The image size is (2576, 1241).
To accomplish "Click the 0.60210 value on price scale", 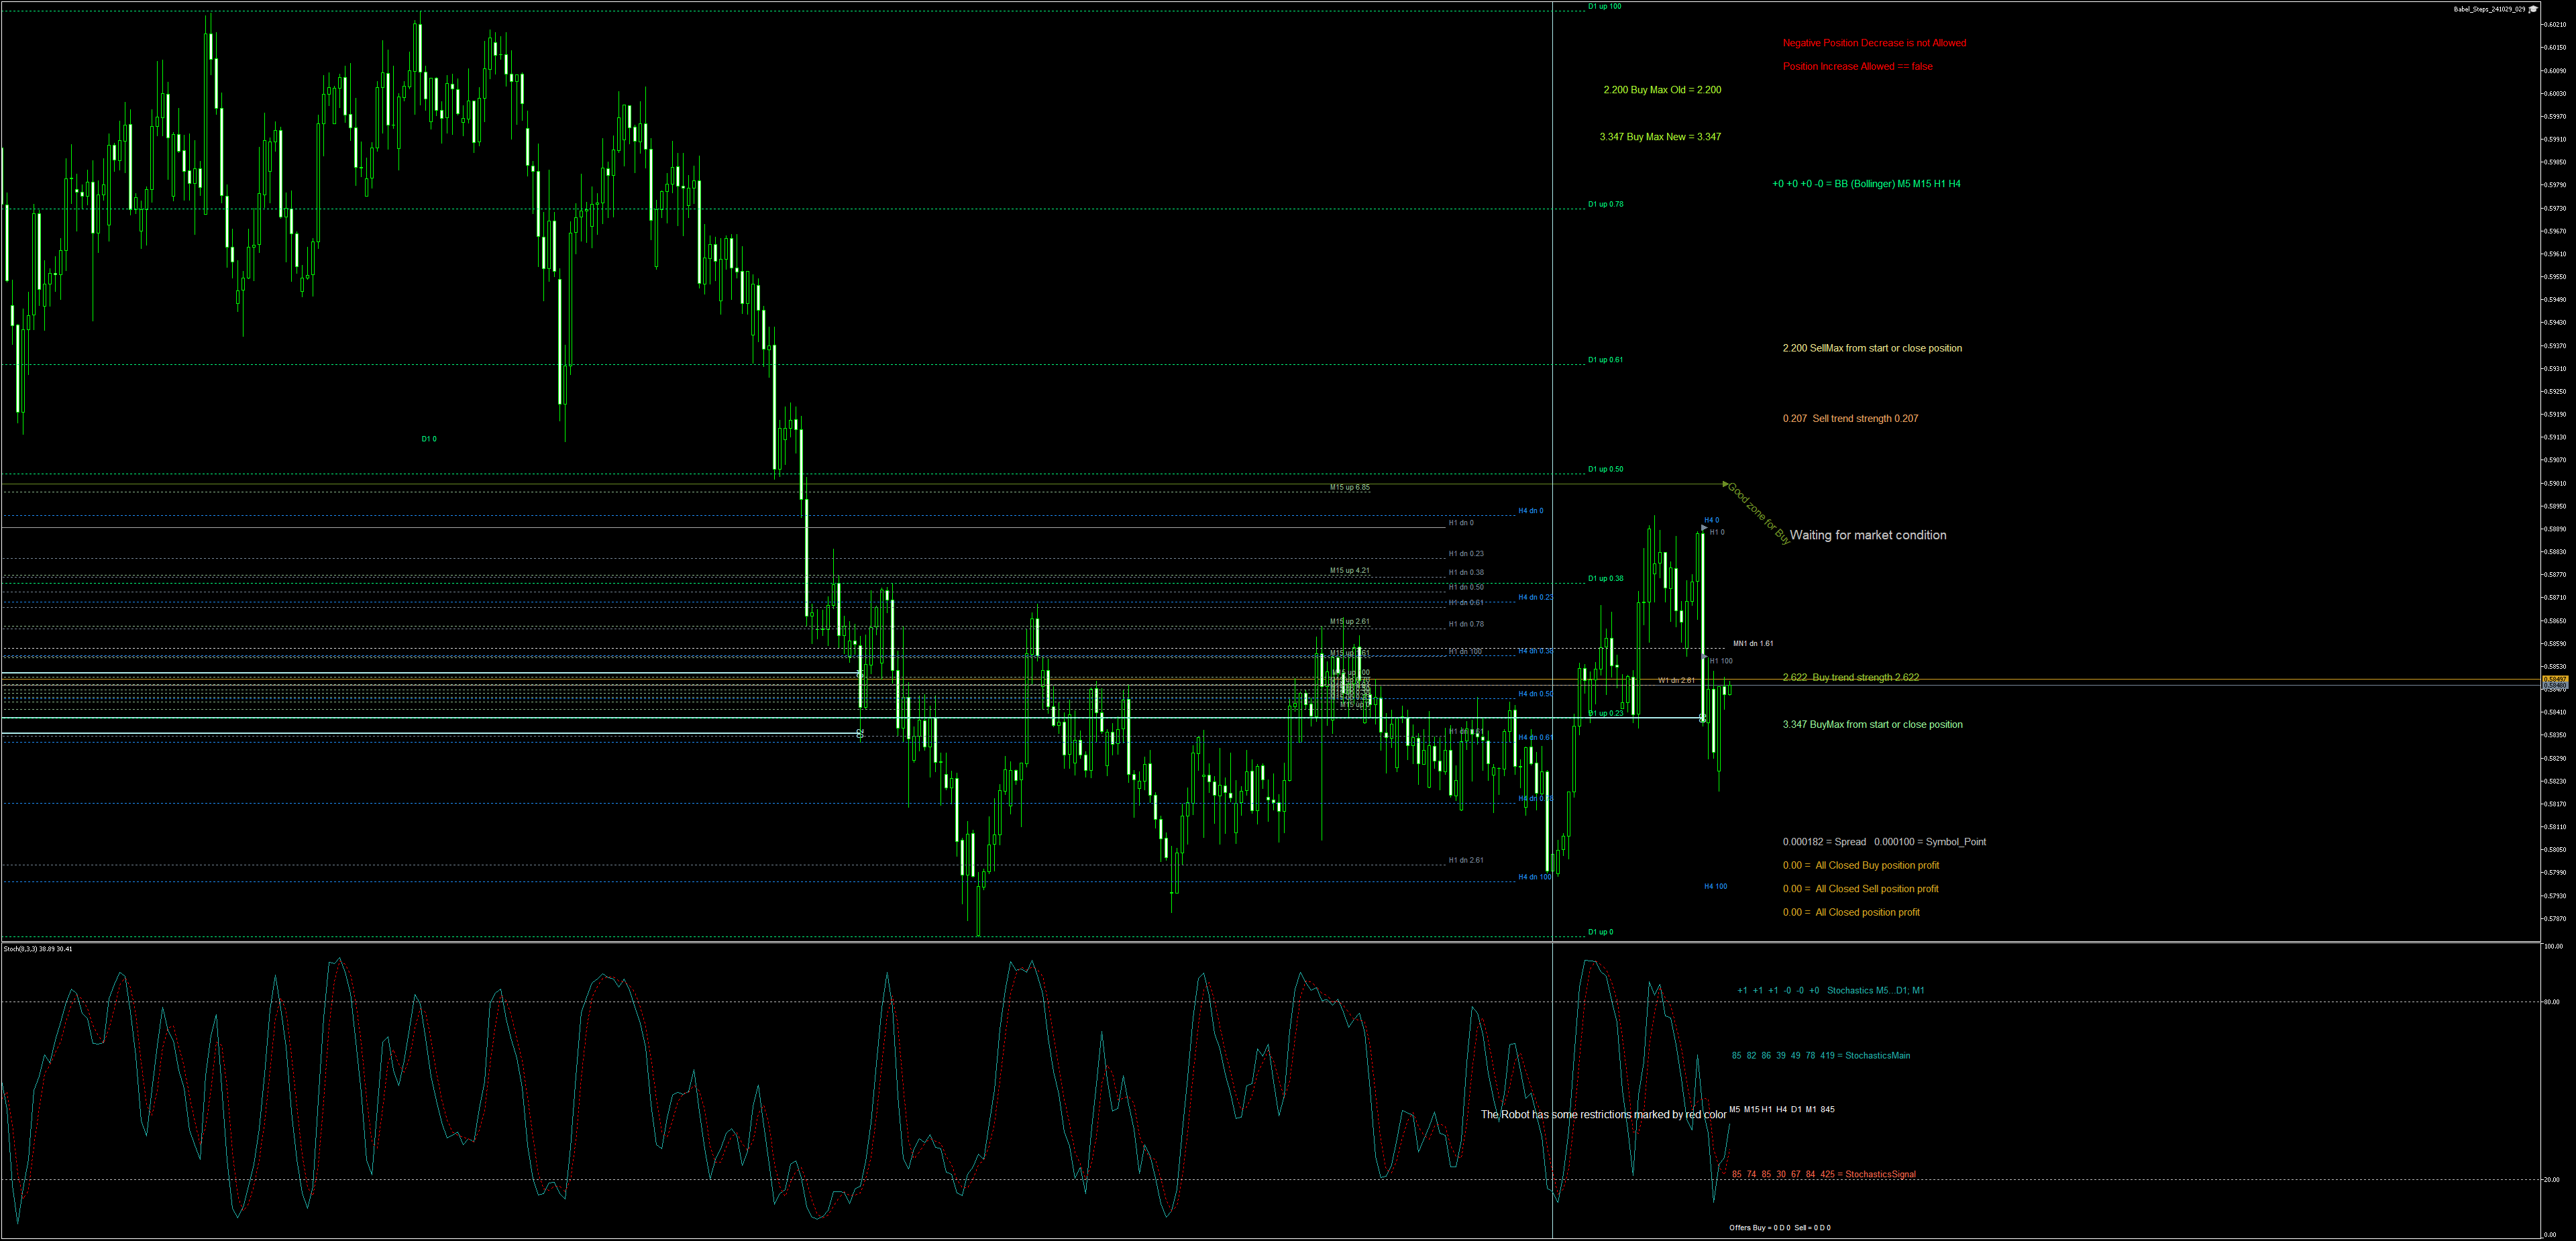I will 2555,25.
